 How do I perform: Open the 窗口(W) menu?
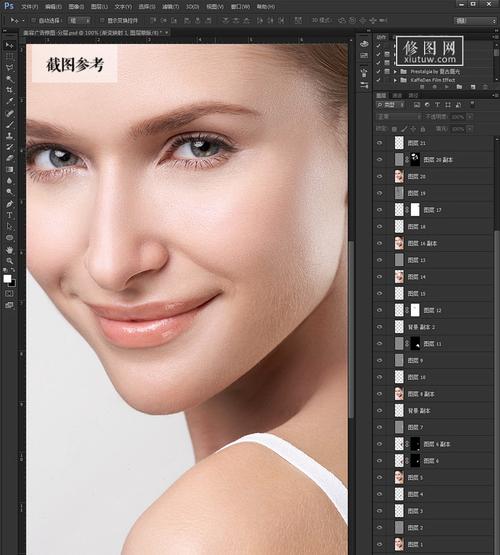point(240,7)
